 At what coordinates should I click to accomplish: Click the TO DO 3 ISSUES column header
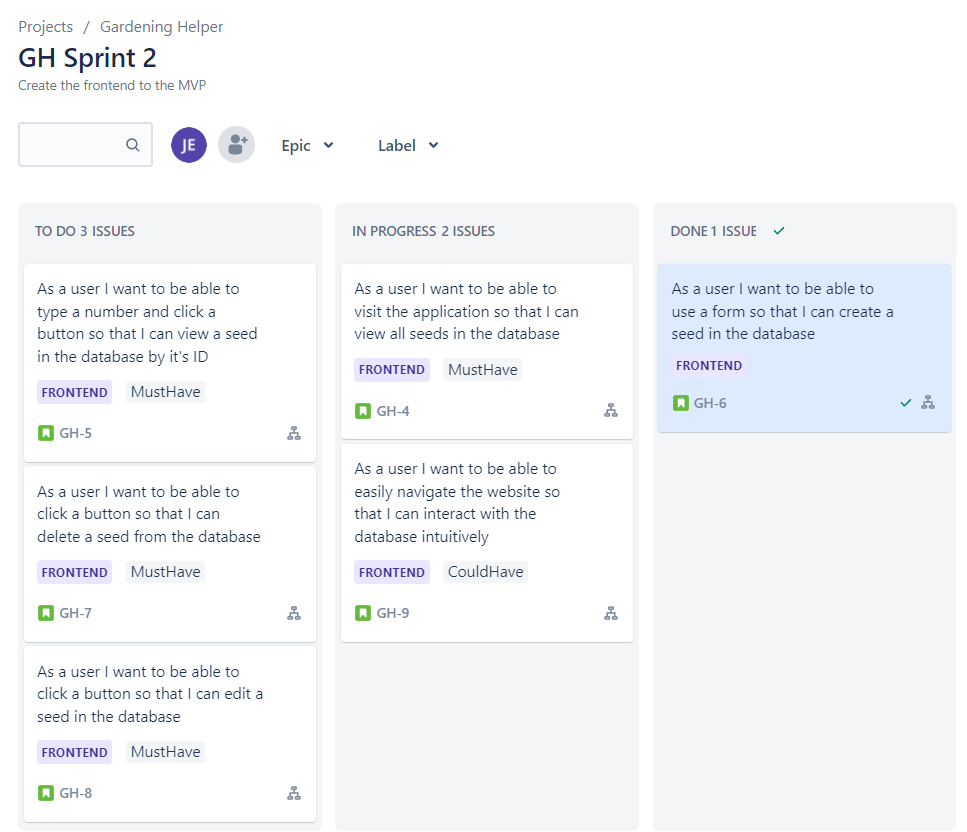pyautogui.click(x=84, y=231)
